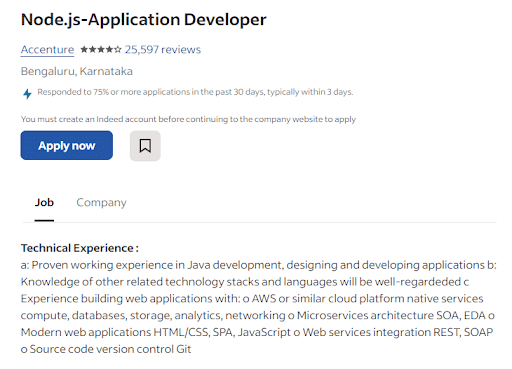Click the Bengaluru, Karnataka location text

pos(77,71)
